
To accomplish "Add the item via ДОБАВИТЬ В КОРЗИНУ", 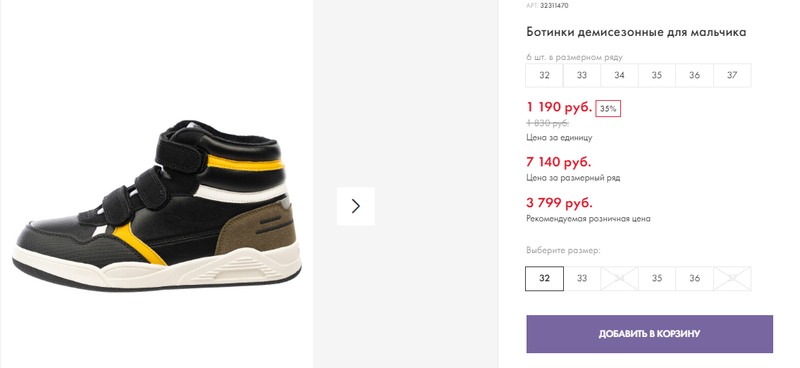I will pyautogui.click(x=649, y=334).
